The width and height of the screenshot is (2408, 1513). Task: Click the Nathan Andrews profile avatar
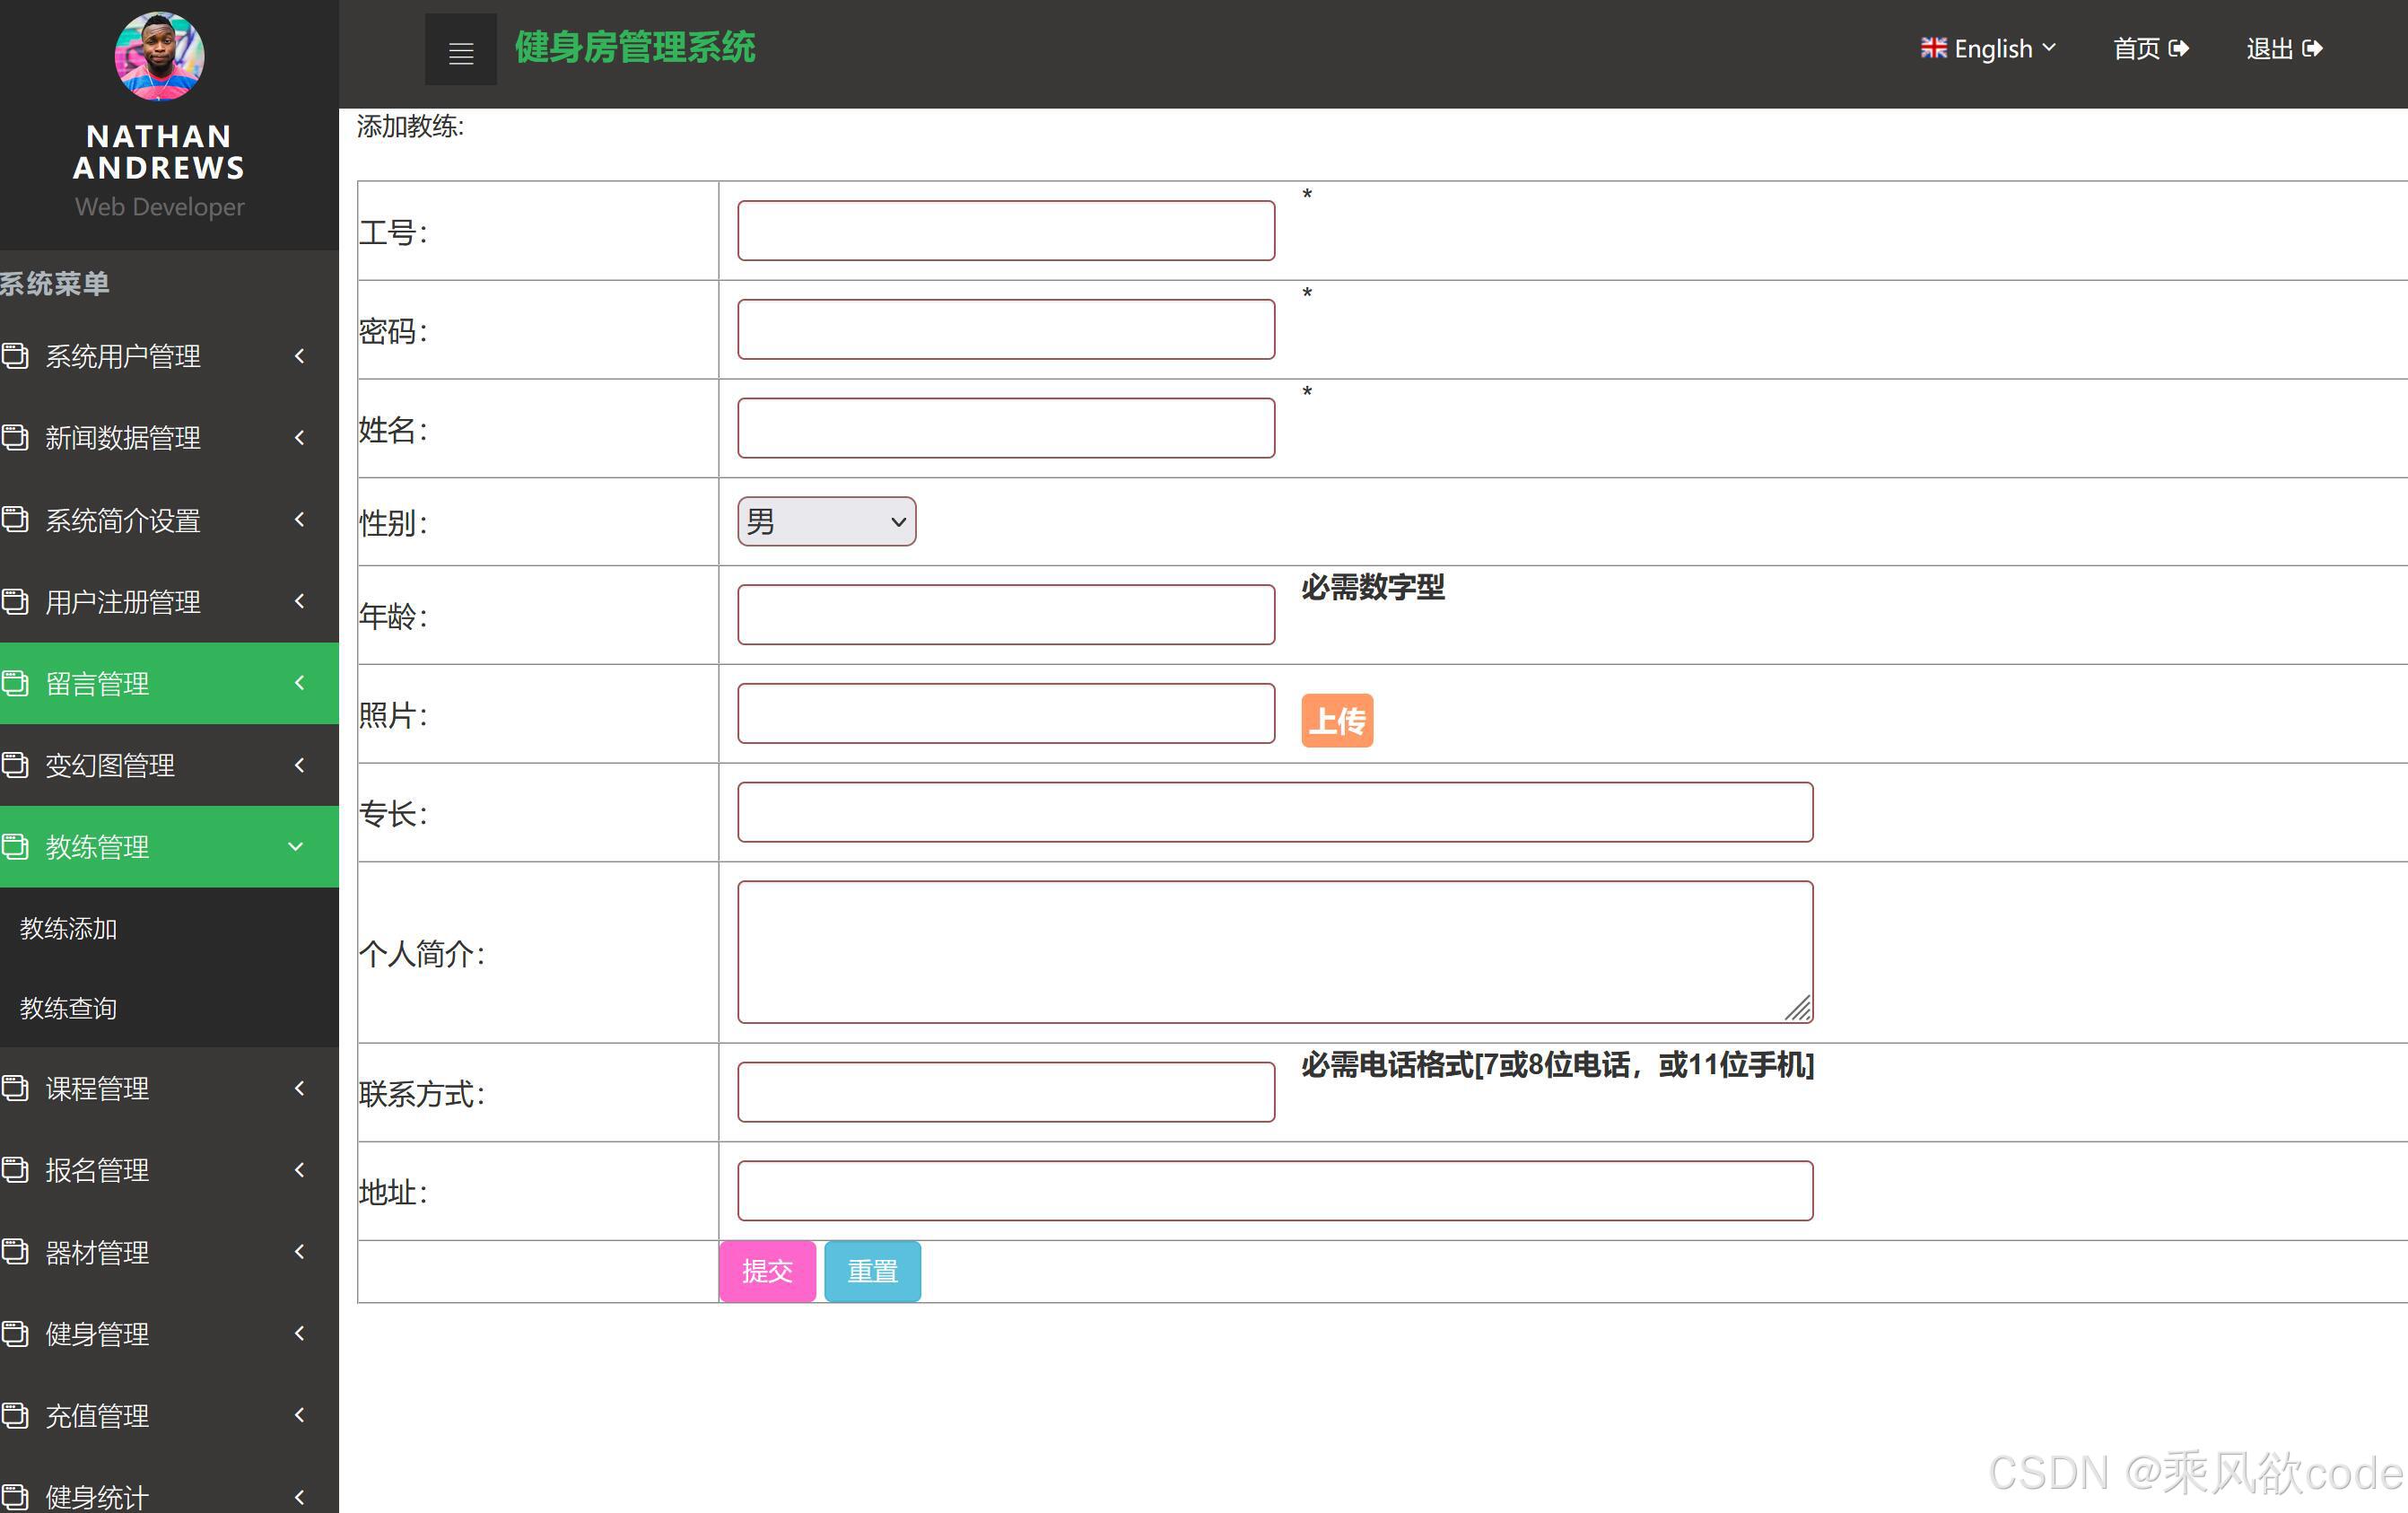(x=159, y=56)
